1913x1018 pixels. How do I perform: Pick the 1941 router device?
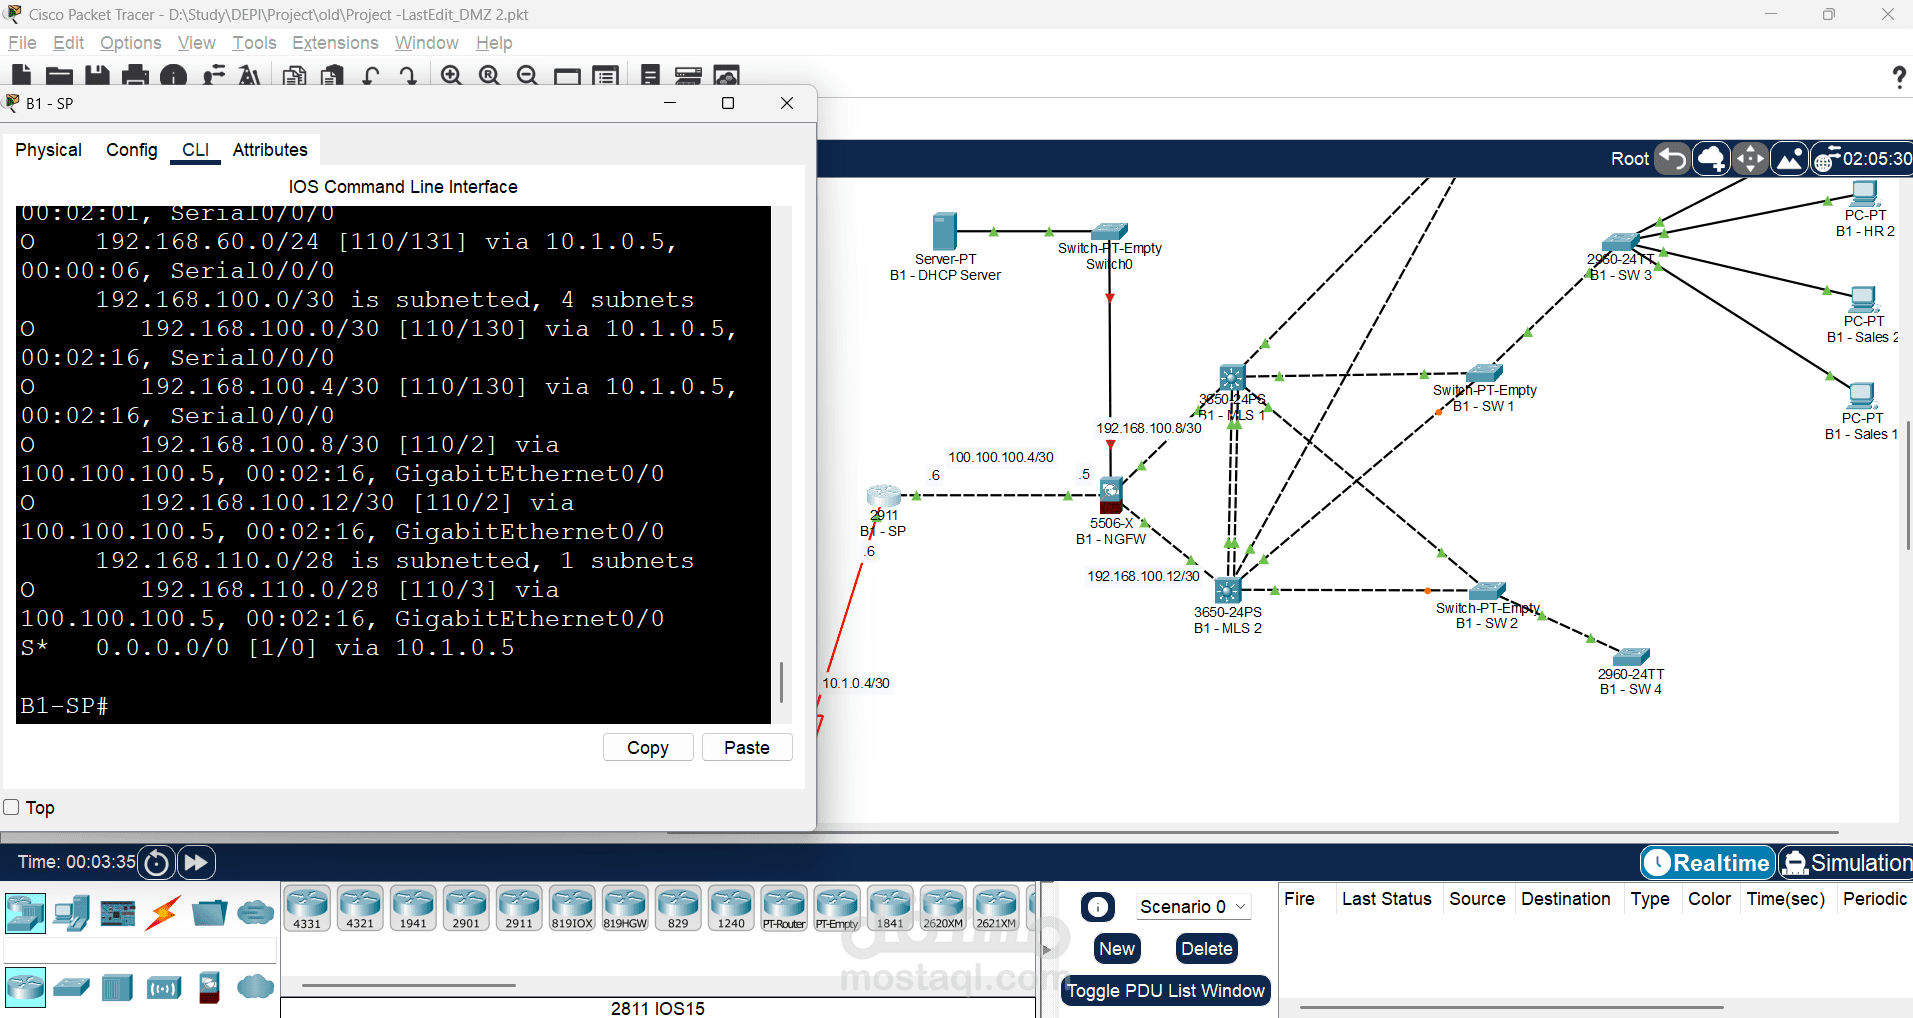(413, 908)
